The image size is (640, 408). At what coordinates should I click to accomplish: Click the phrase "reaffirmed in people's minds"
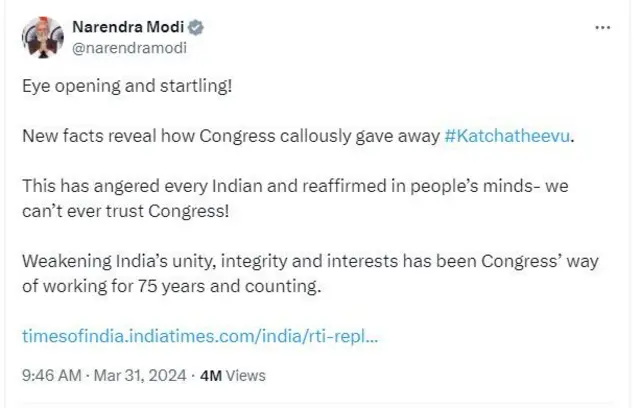(384, 185)
